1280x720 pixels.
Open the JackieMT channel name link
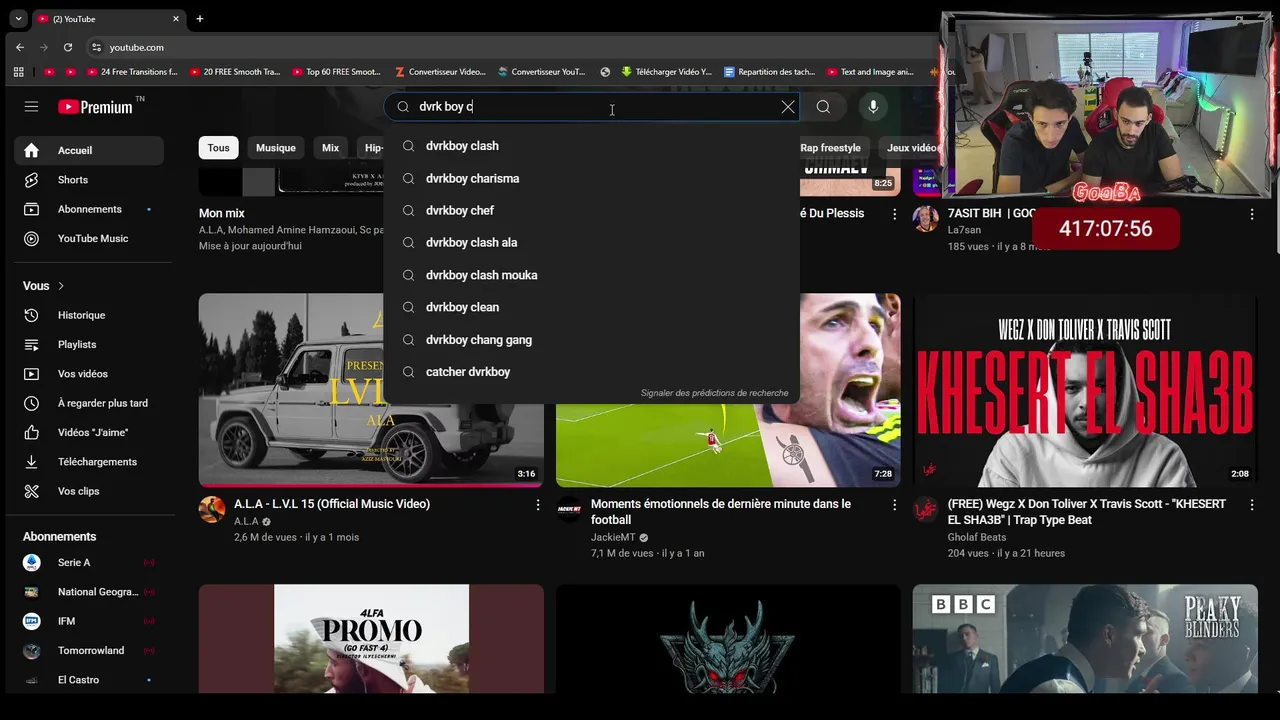pos(613,537)
